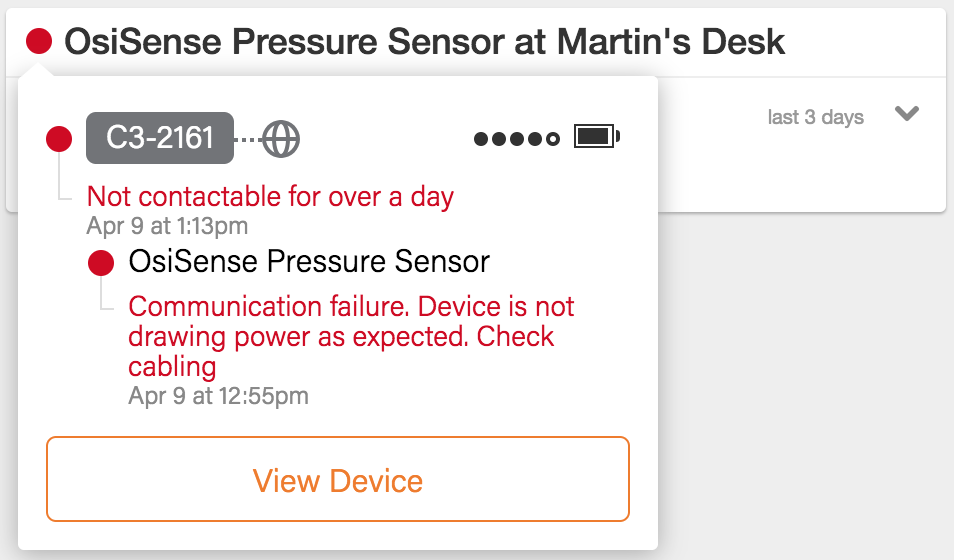Click the red status dot beside the page title
Image resolution: width=954 pixels, height=560 pixels.
coord(39,41)
